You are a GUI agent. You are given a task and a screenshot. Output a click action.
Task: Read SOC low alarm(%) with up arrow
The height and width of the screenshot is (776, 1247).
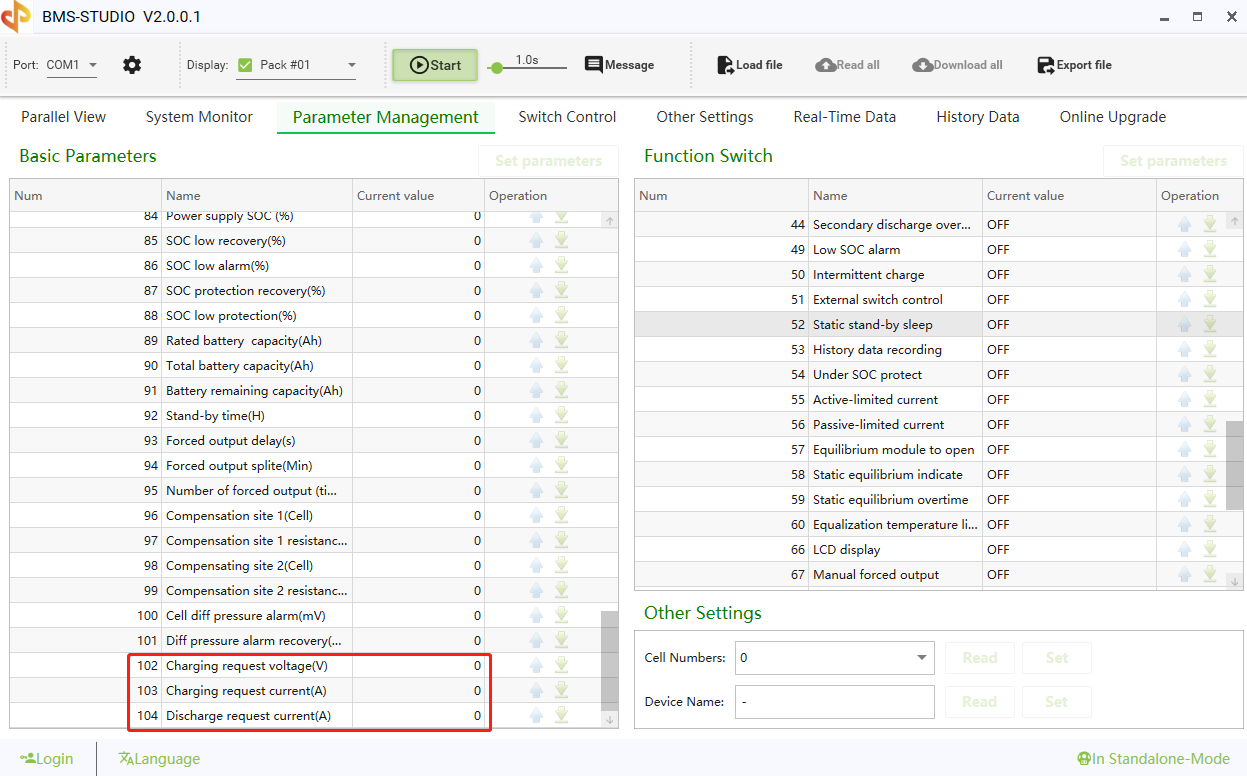pyautogui.click(x=536, y=266)
